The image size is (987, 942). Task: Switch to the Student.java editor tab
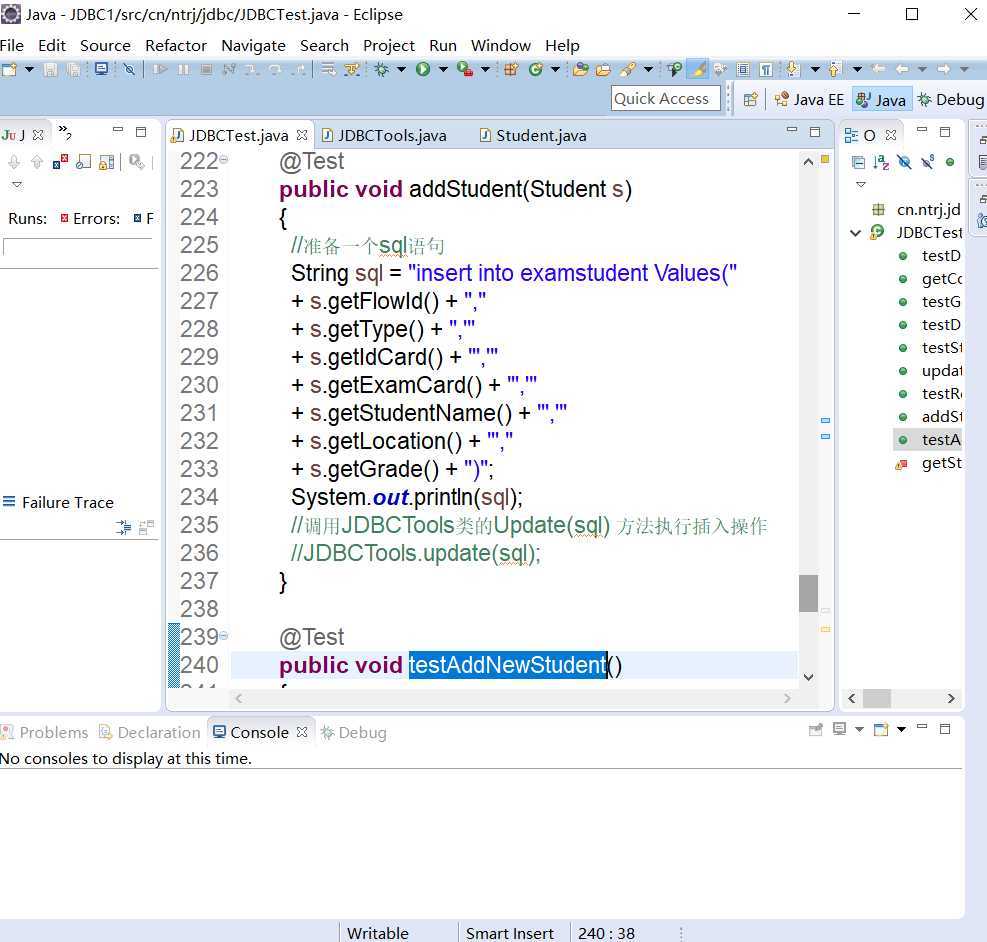(533, 135)
